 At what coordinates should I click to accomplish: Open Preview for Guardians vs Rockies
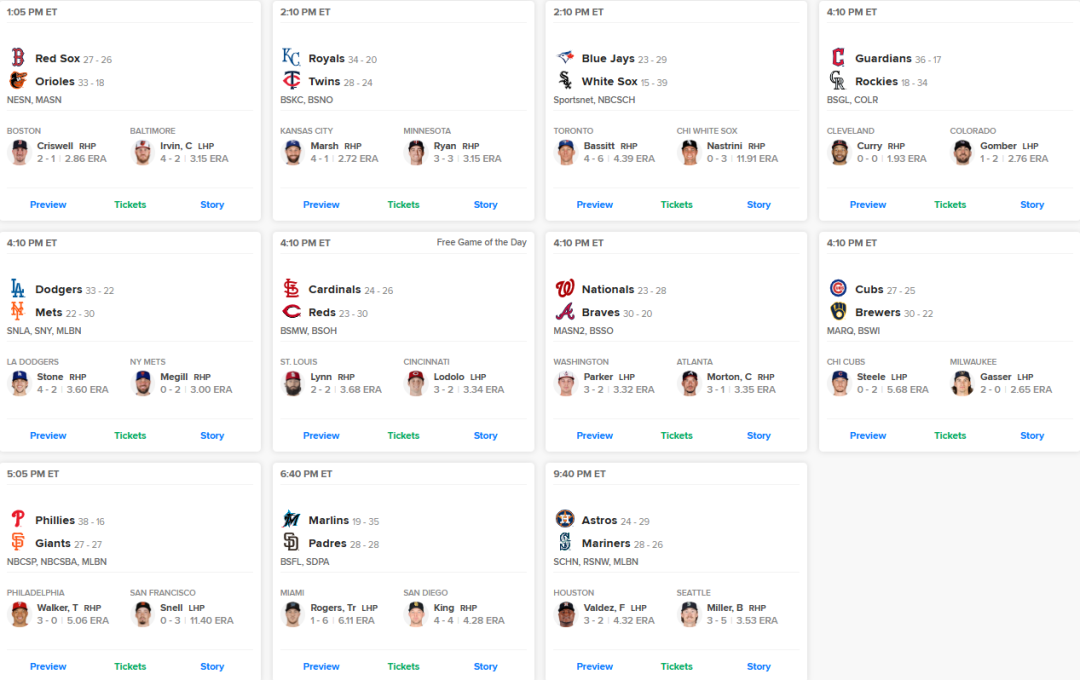click(868, 205)
